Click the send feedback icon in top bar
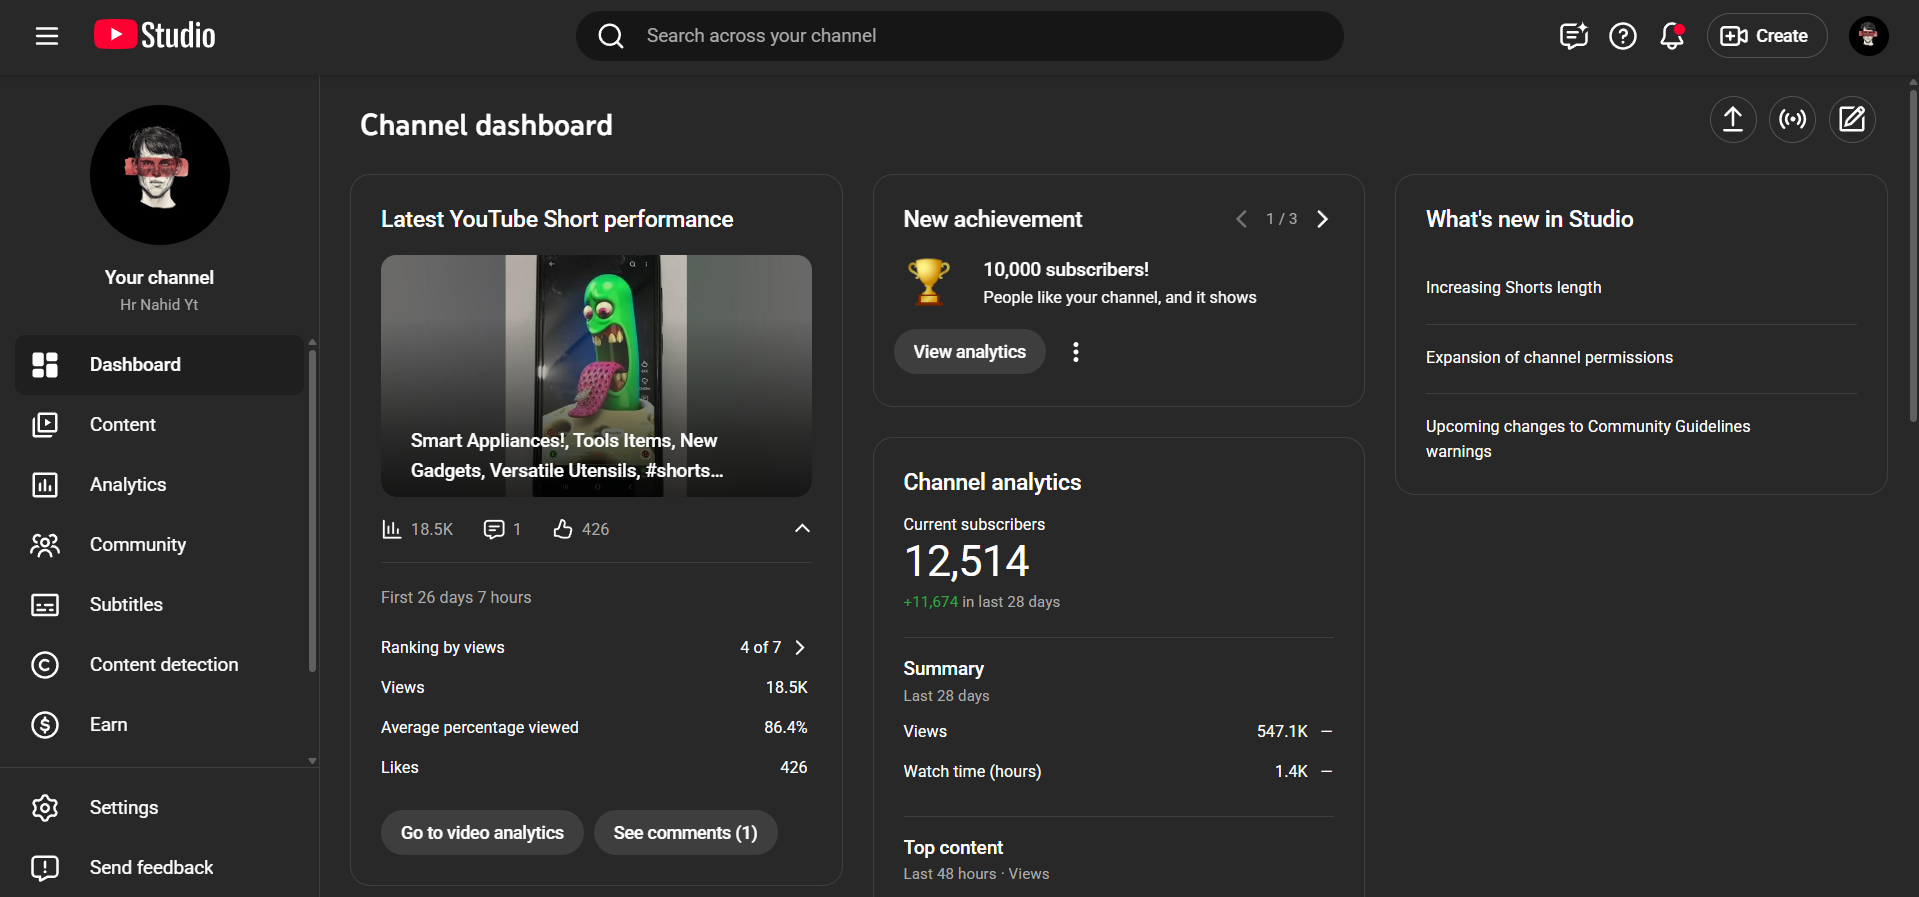The height and width of the screenshot is (897, 1919). (x=1573, y=36)
